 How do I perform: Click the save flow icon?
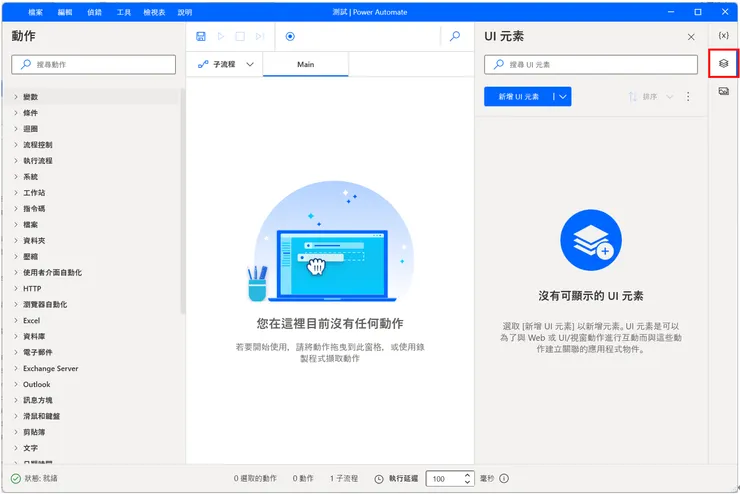[201, 36]
